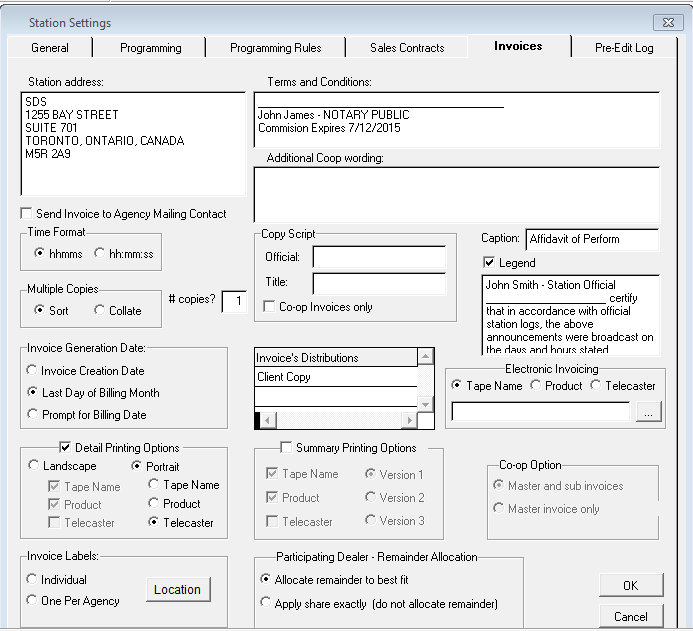Select Landscape detail printing orientation

[x=33, y=466]
